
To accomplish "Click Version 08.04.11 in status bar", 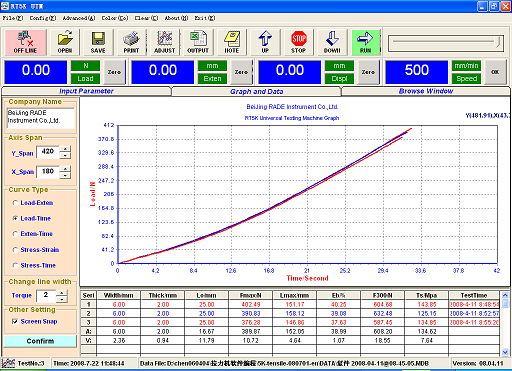I will click(478, 363).
